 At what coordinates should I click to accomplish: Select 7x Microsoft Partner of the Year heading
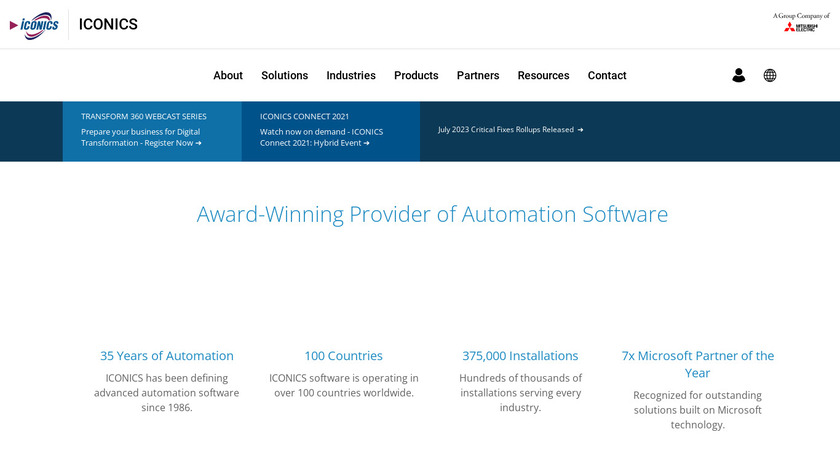[x=697, y=364]
